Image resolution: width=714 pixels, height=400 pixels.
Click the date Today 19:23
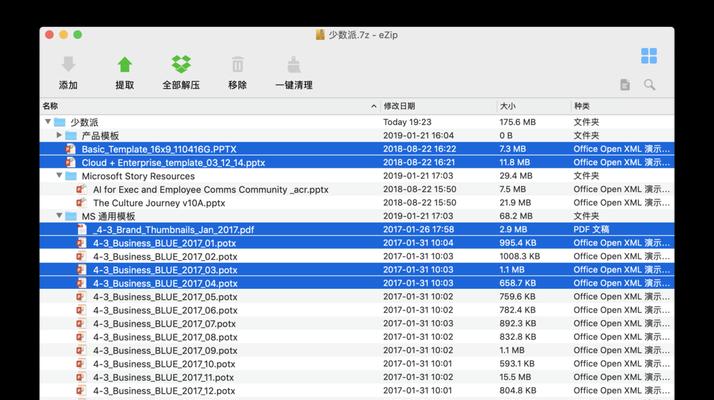pos(407,122)
